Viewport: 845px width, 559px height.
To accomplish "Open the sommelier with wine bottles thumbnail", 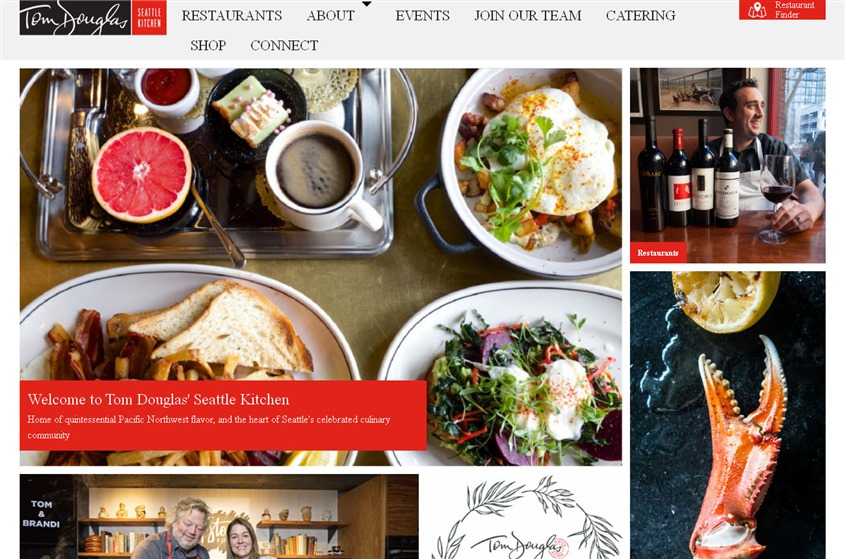I will click(728, 165).
